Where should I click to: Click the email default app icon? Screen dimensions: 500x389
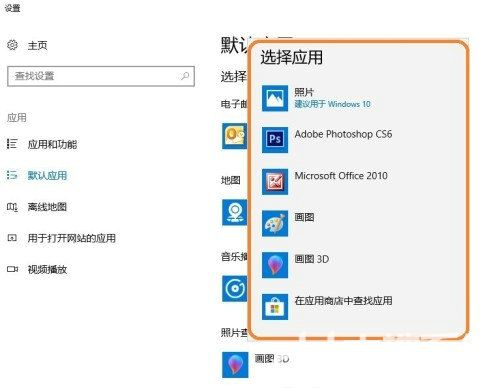(235, 136)
